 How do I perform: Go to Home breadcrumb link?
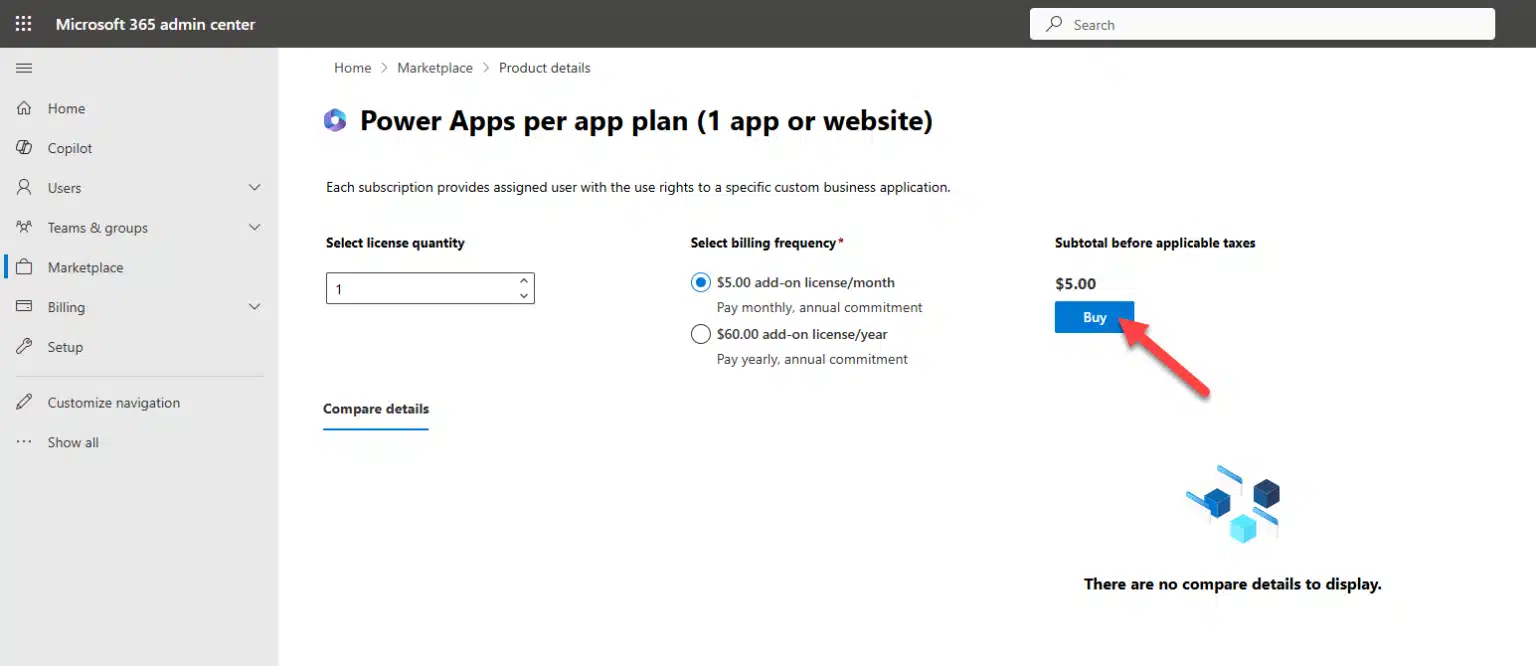352,68
